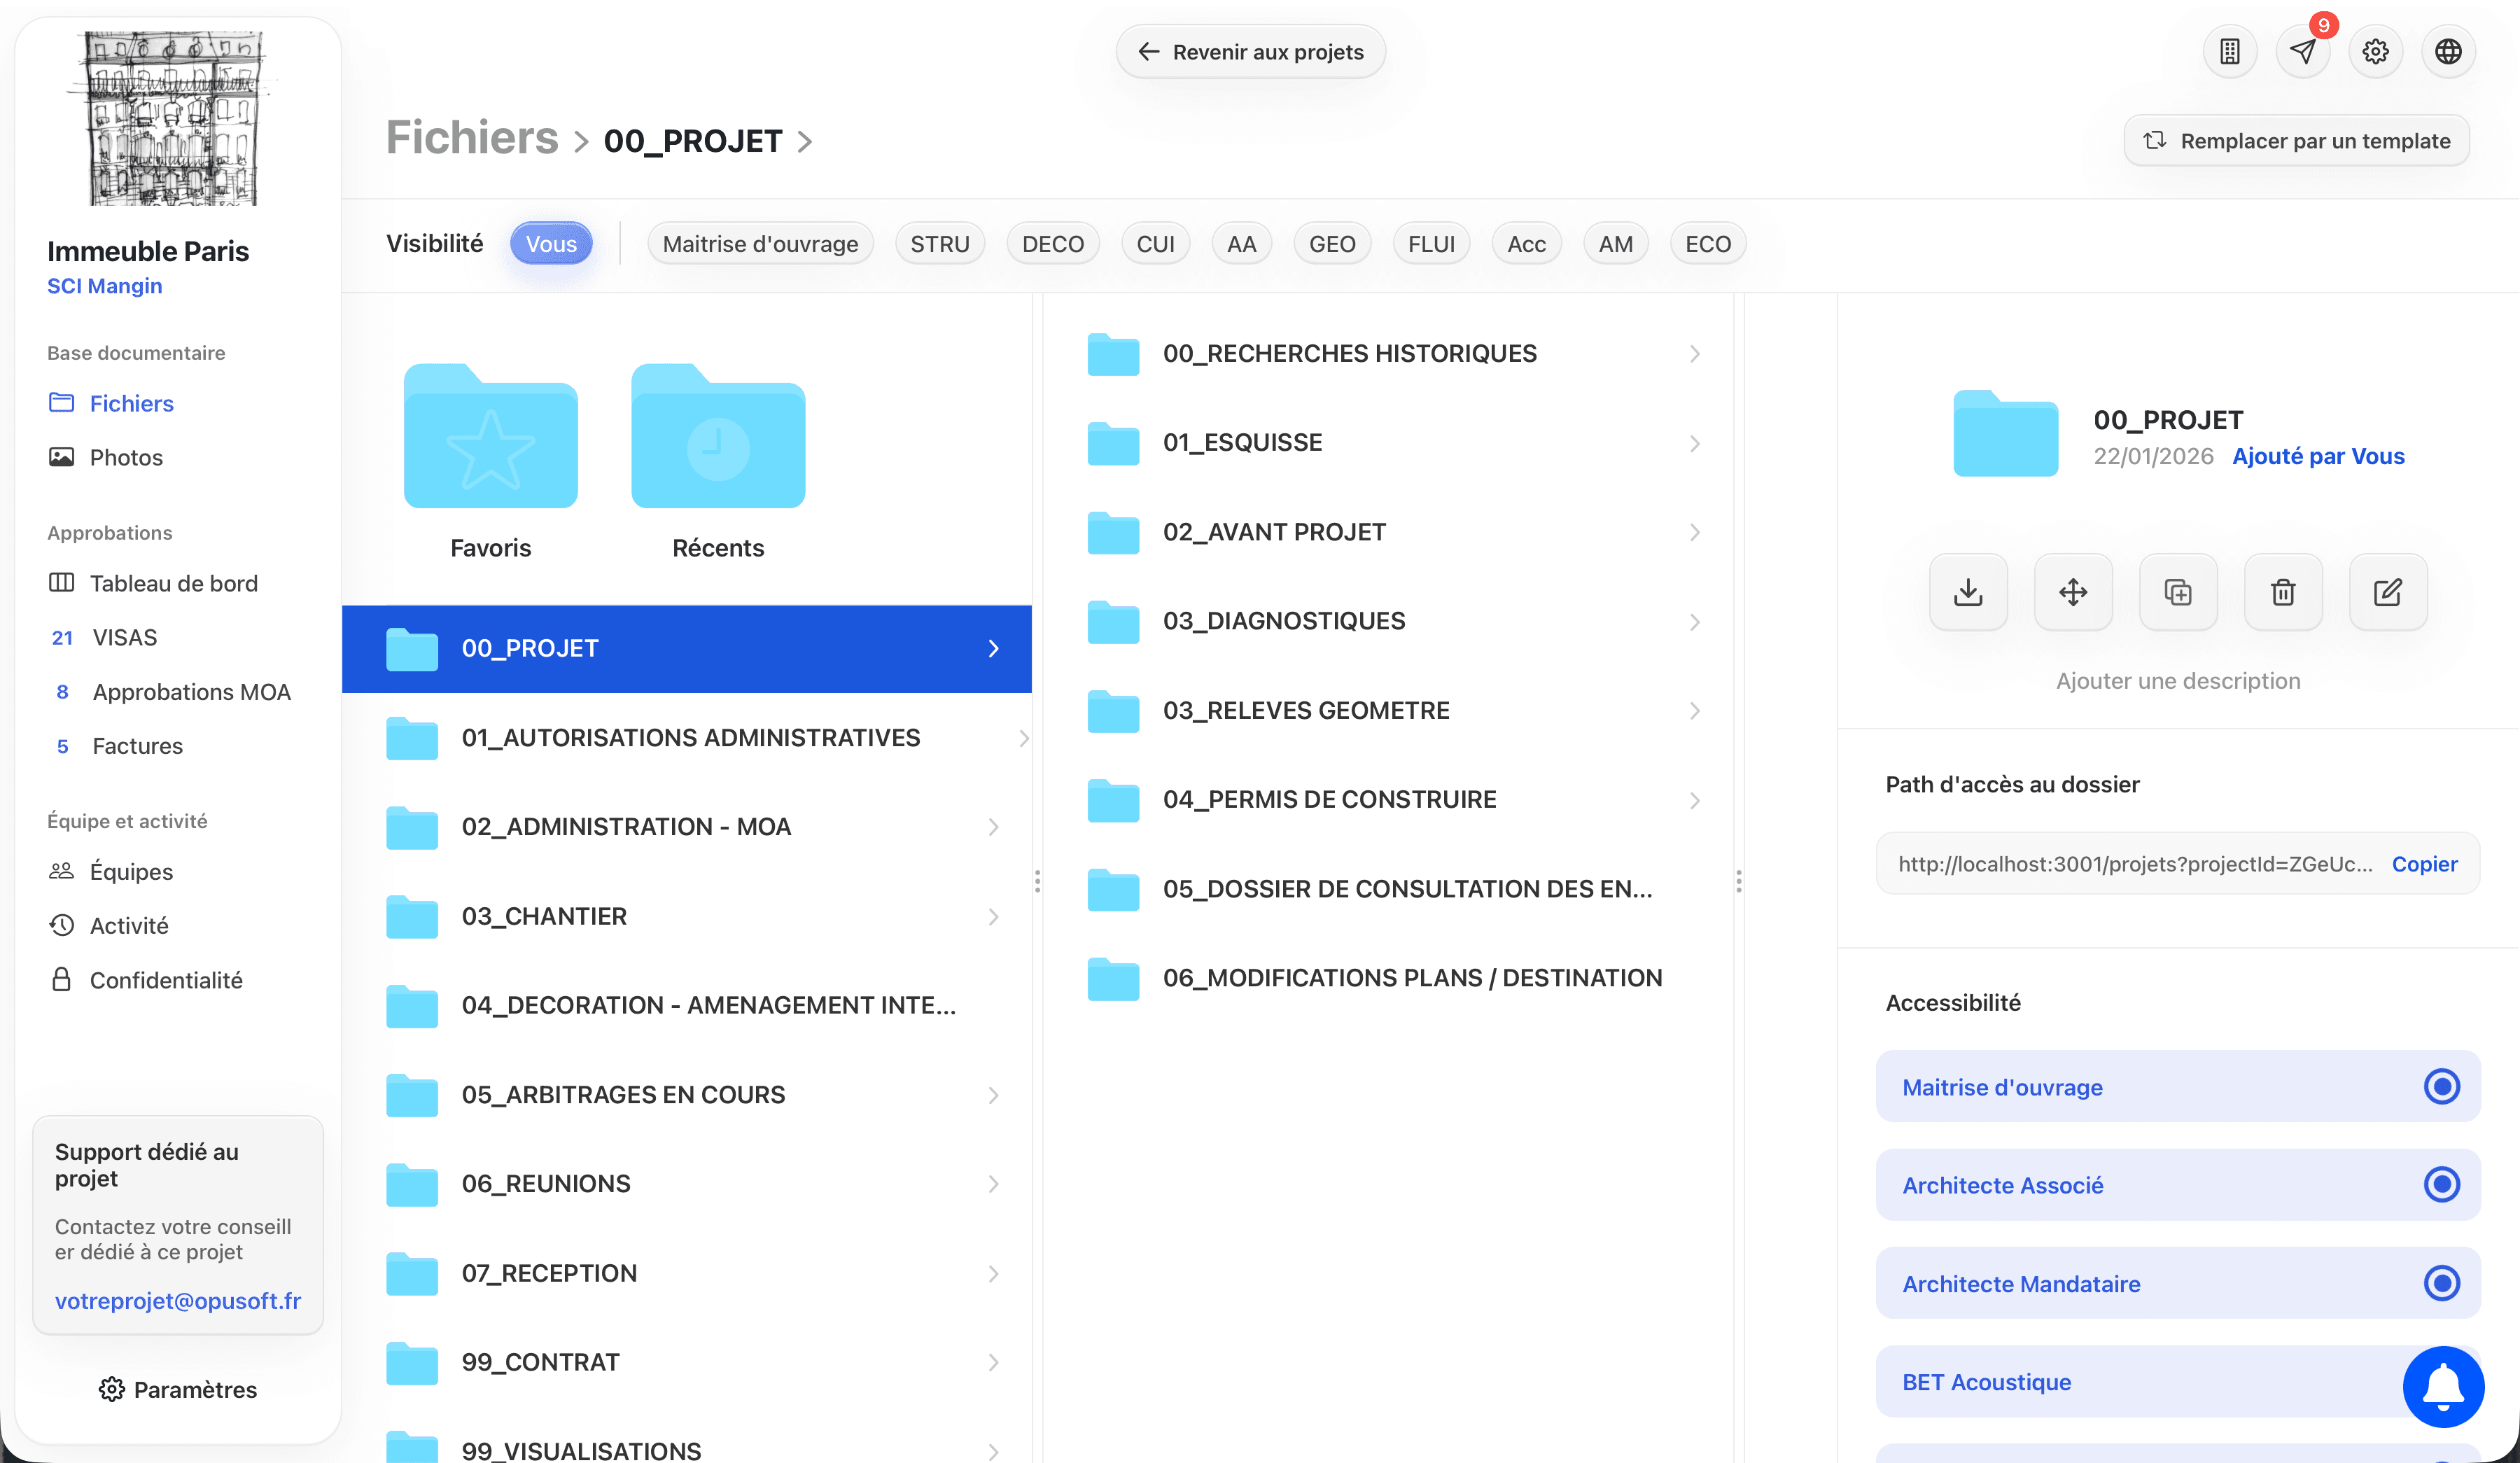
Task: Expand the 03_CHANTIER folder chevron
Action: 993,916
